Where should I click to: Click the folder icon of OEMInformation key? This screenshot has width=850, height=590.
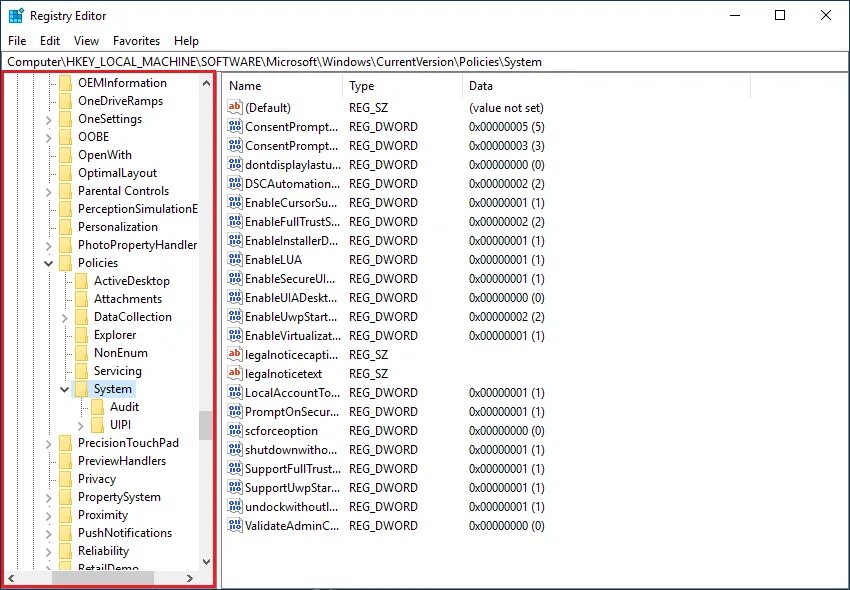point(65,83)
